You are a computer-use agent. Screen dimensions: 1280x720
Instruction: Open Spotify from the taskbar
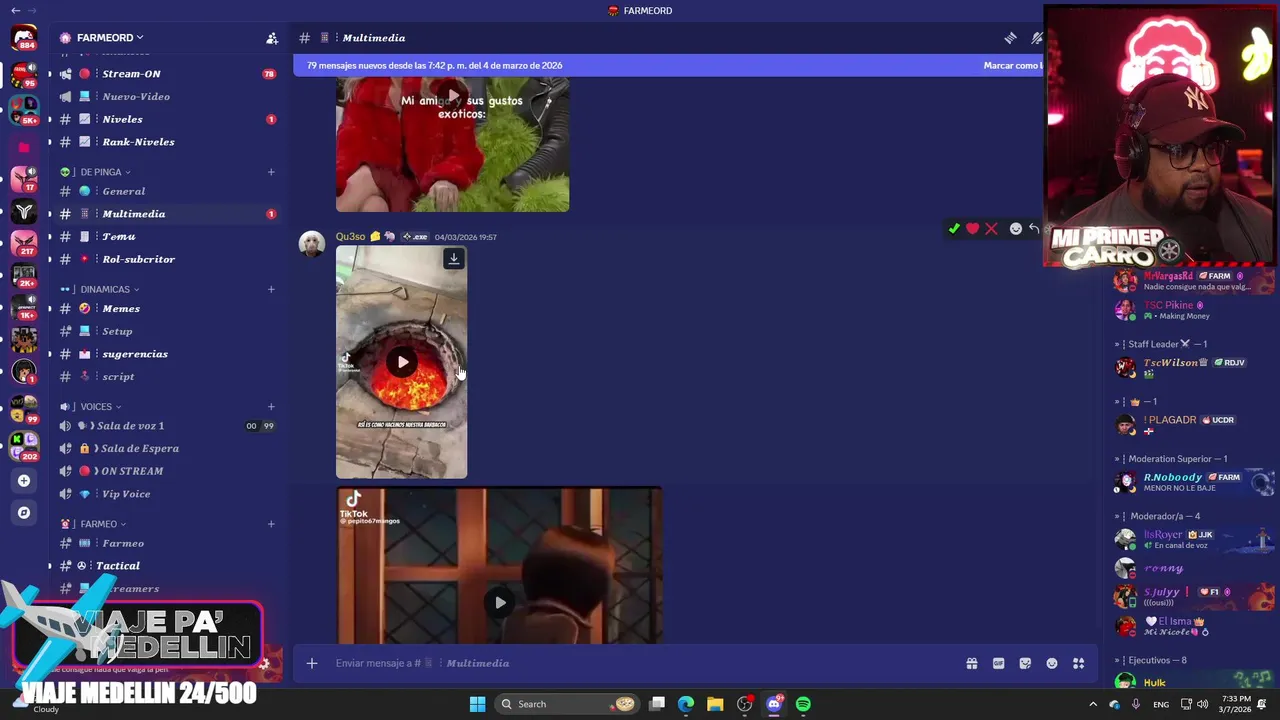click(803, 704)
